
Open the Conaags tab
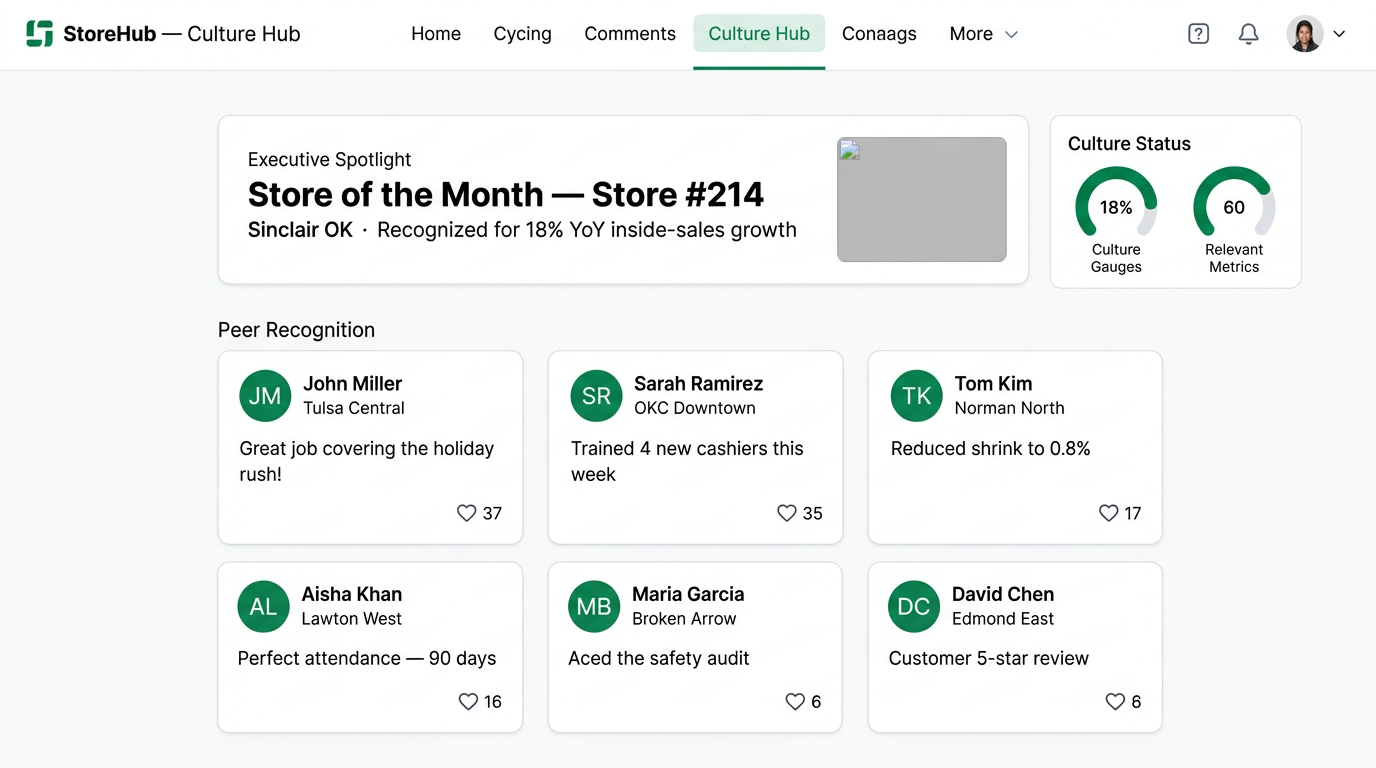879,34
